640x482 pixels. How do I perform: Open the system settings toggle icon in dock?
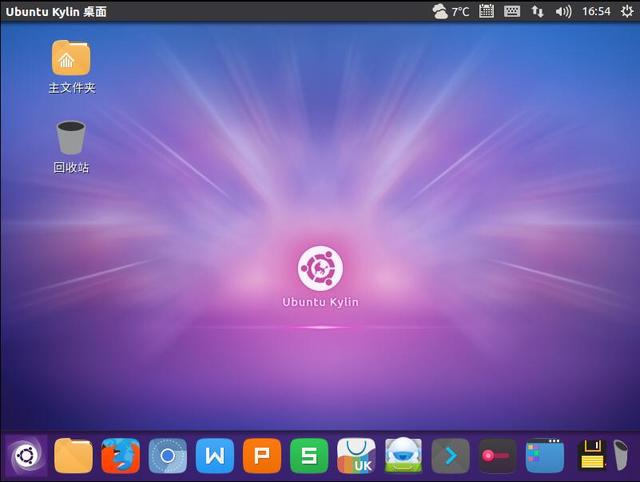coord(497,457)
